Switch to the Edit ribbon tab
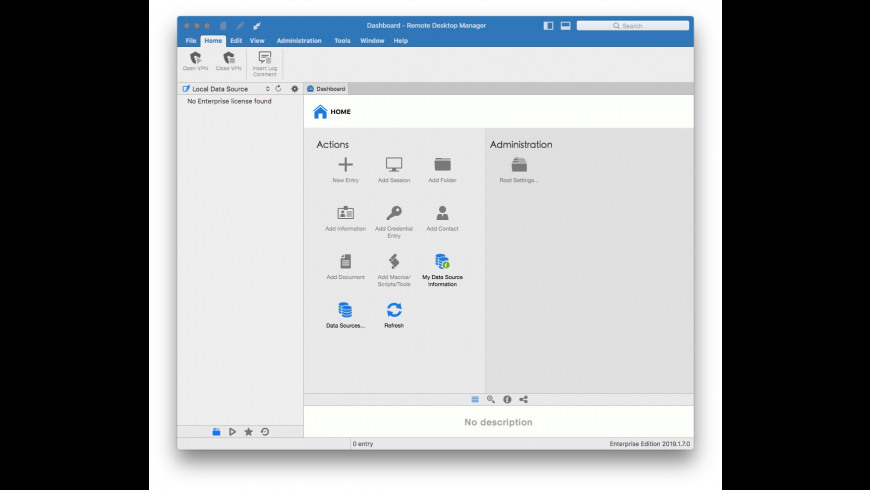Image resolution: width=870 pixels, height=490 pixels. click(x=236, y=41)
